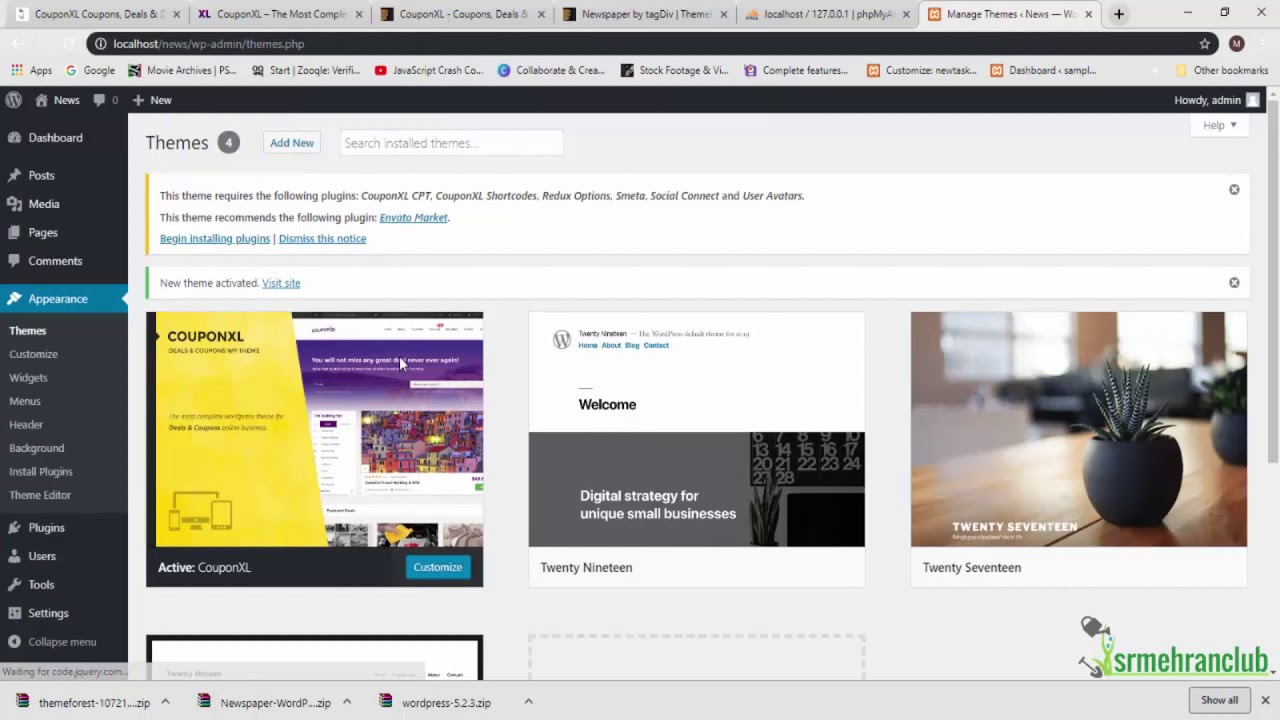1280x720 pixels.
Task: Open the comments bubble in admin bar
Action: pyautogui.click(x=105, y=100)
